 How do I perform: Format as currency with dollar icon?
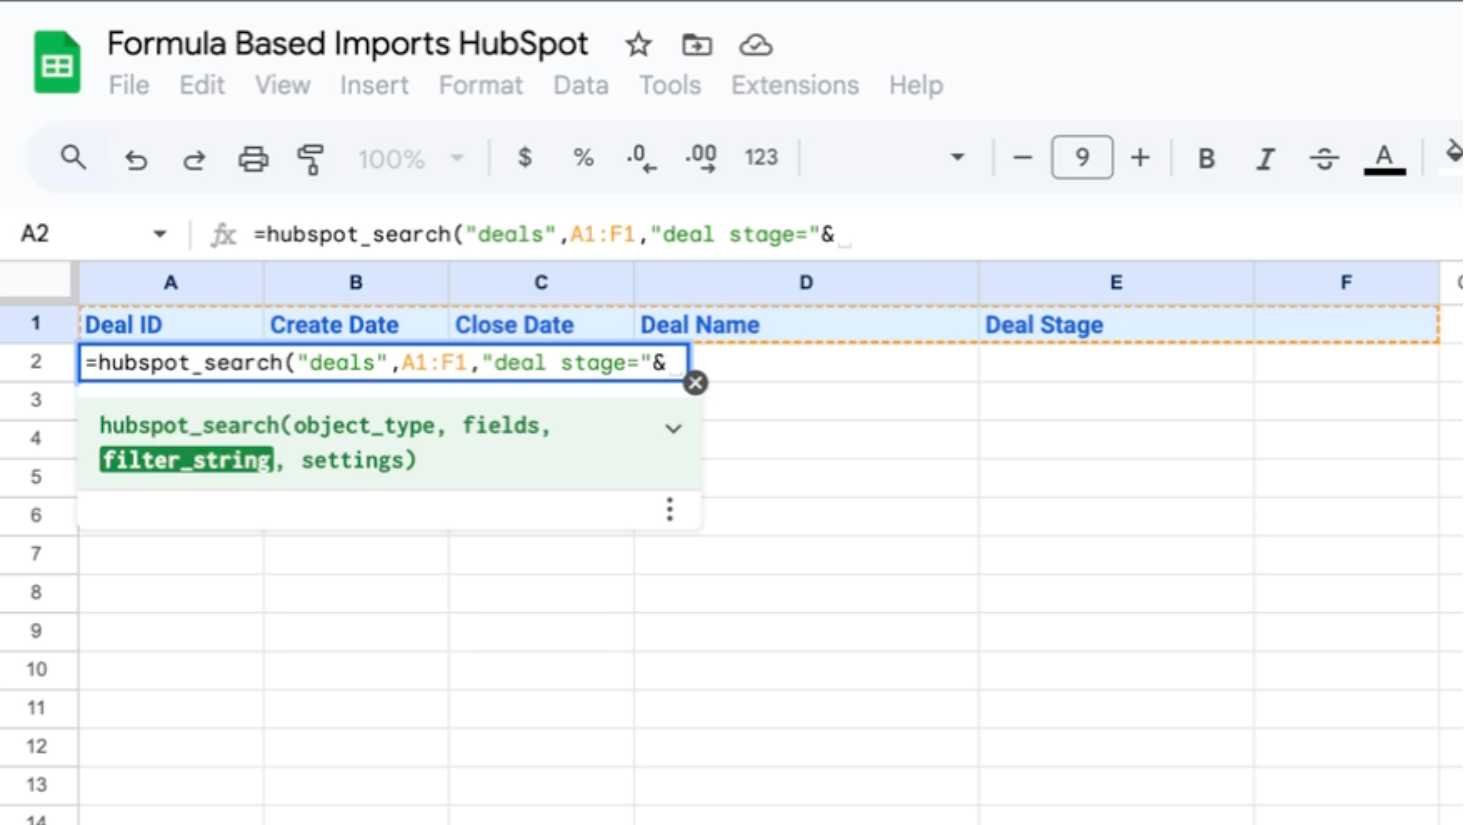click(x=524, y=158)
